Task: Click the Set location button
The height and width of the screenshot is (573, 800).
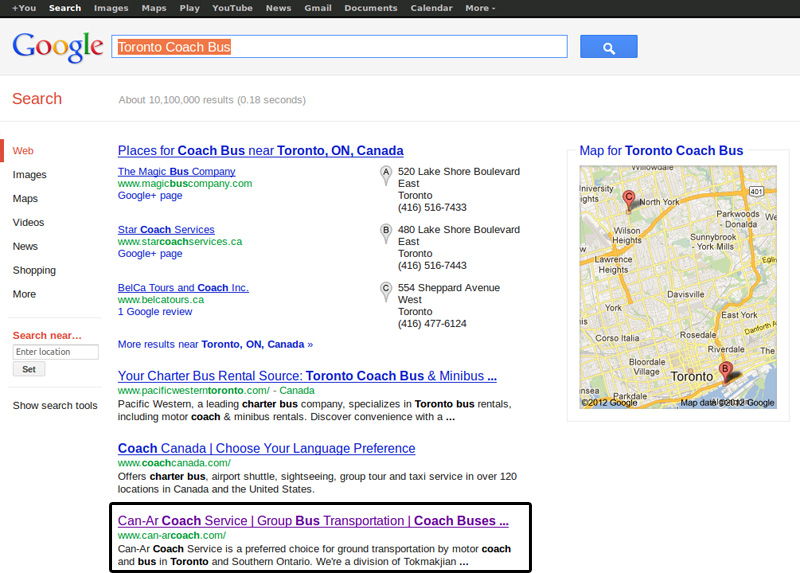Action: pyautogui.click(x=29, y=369)
